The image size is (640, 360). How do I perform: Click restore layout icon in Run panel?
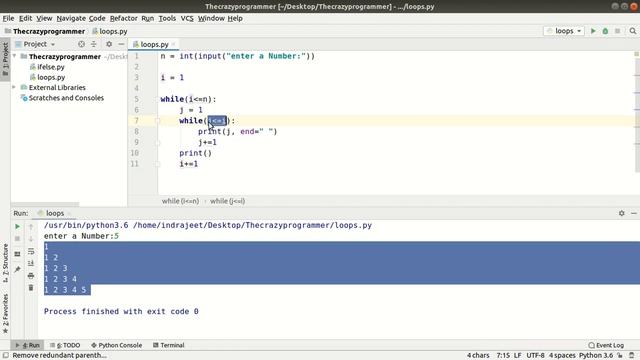(x=17, y=254)
